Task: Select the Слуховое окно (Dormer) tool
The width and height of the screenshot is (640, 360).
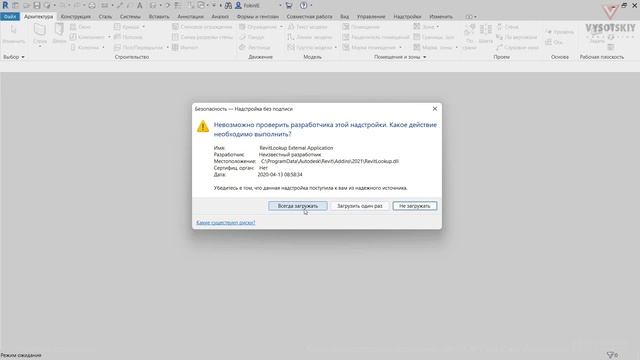Action: pos(518,47)
